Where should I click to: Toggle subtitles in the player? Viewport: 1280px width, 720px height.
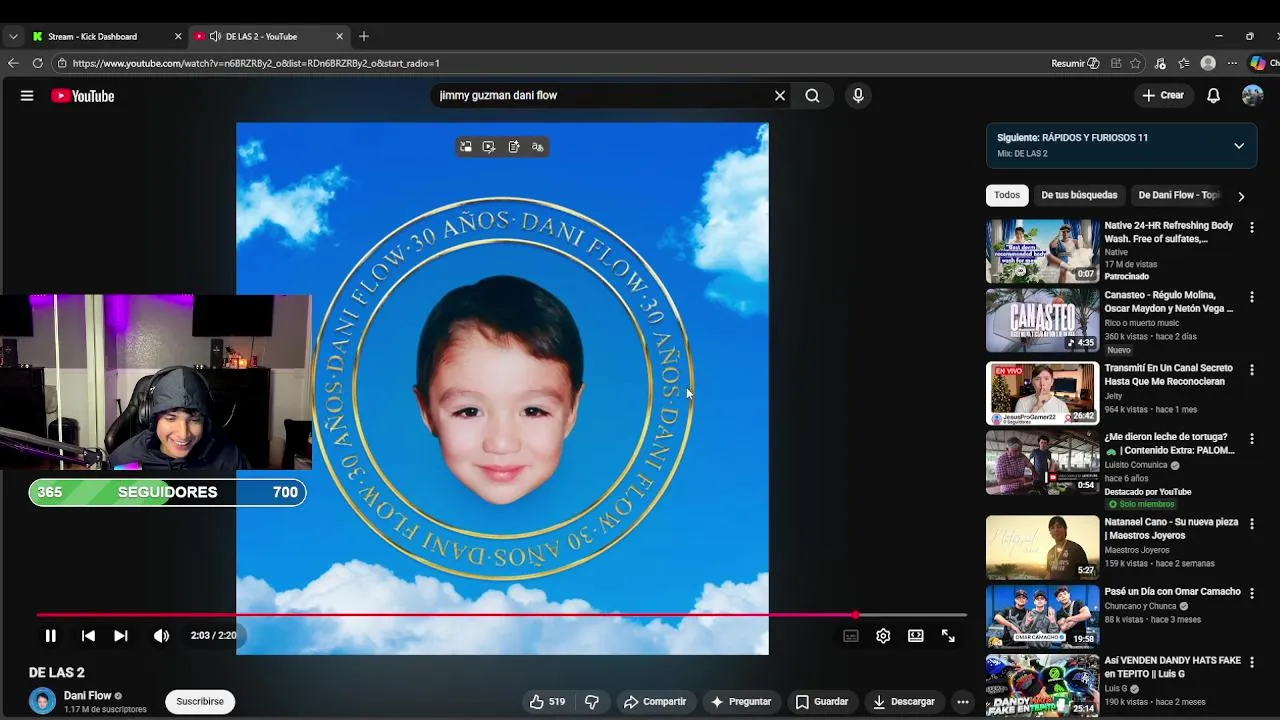851,636
